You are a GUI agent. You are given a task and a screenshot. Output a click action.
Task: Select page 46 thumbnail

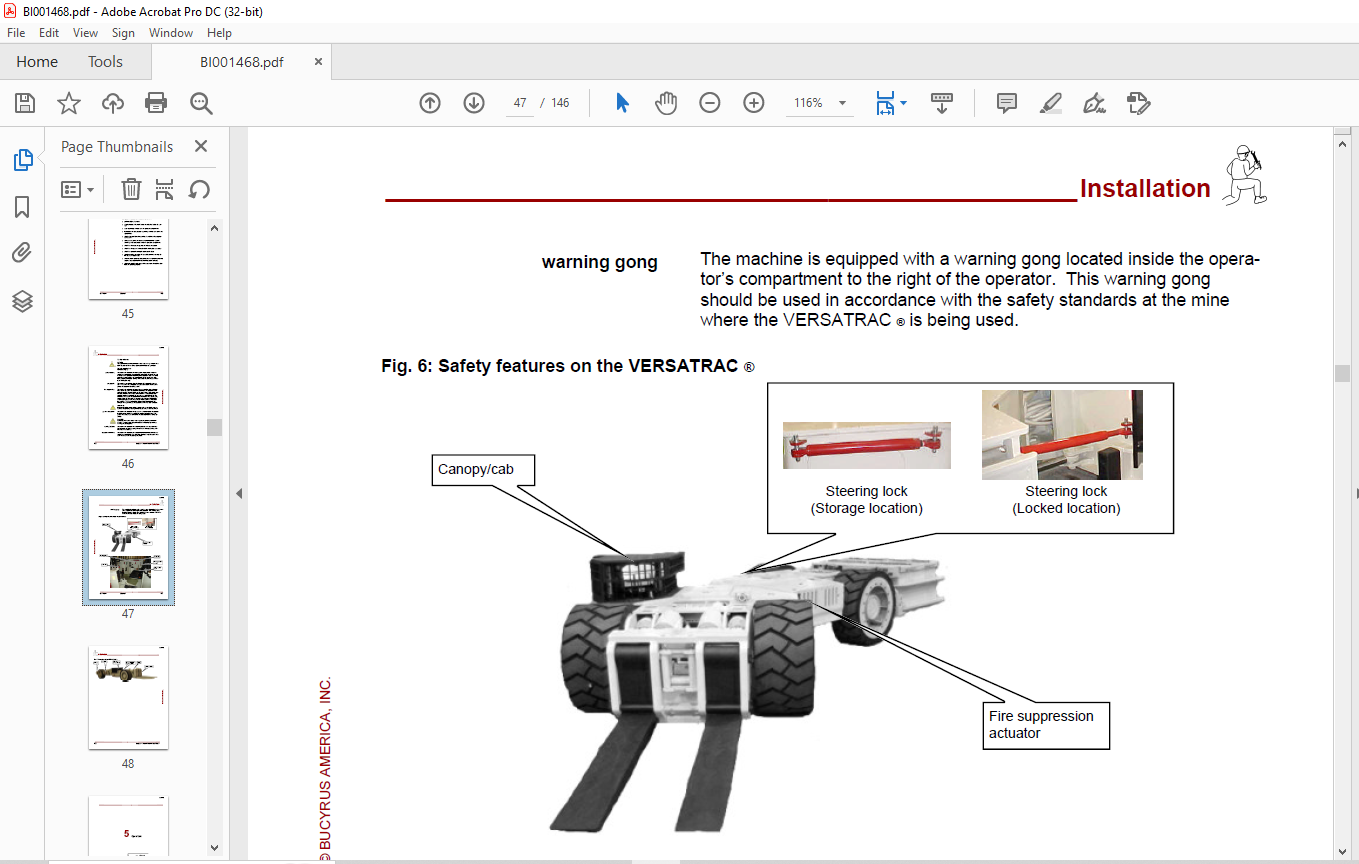click(x=128, y=397)
